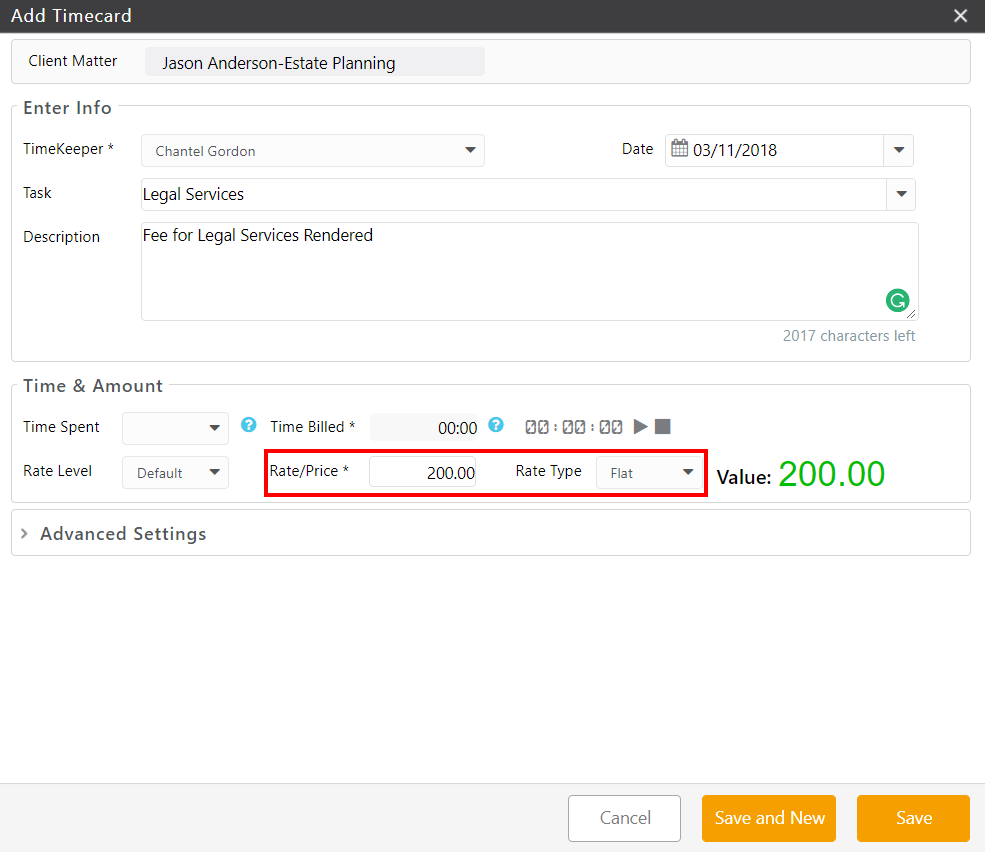Click the date value 03/11/2018

coord(735,150)
